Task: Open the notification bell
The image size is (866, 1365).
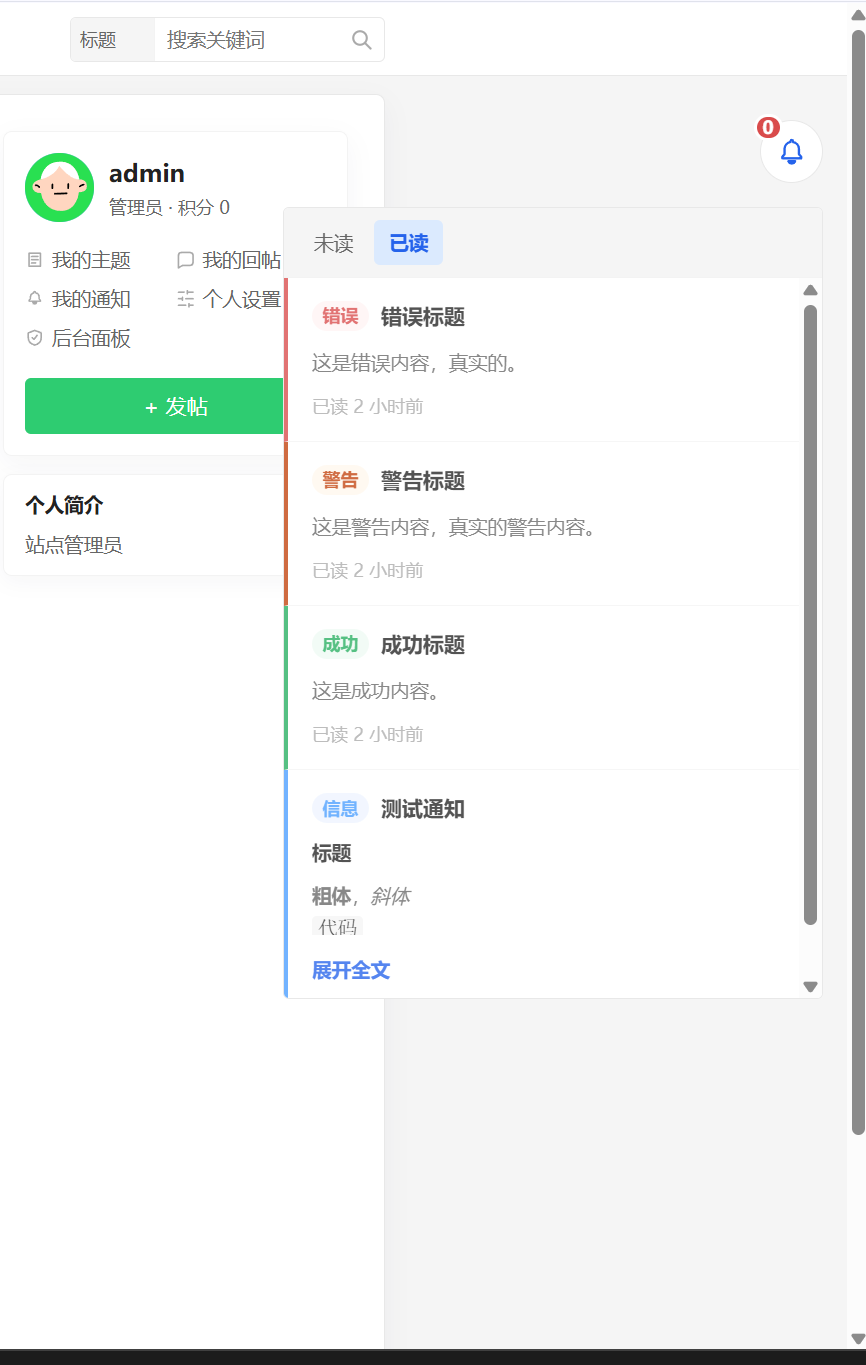Action: [791, 152]
